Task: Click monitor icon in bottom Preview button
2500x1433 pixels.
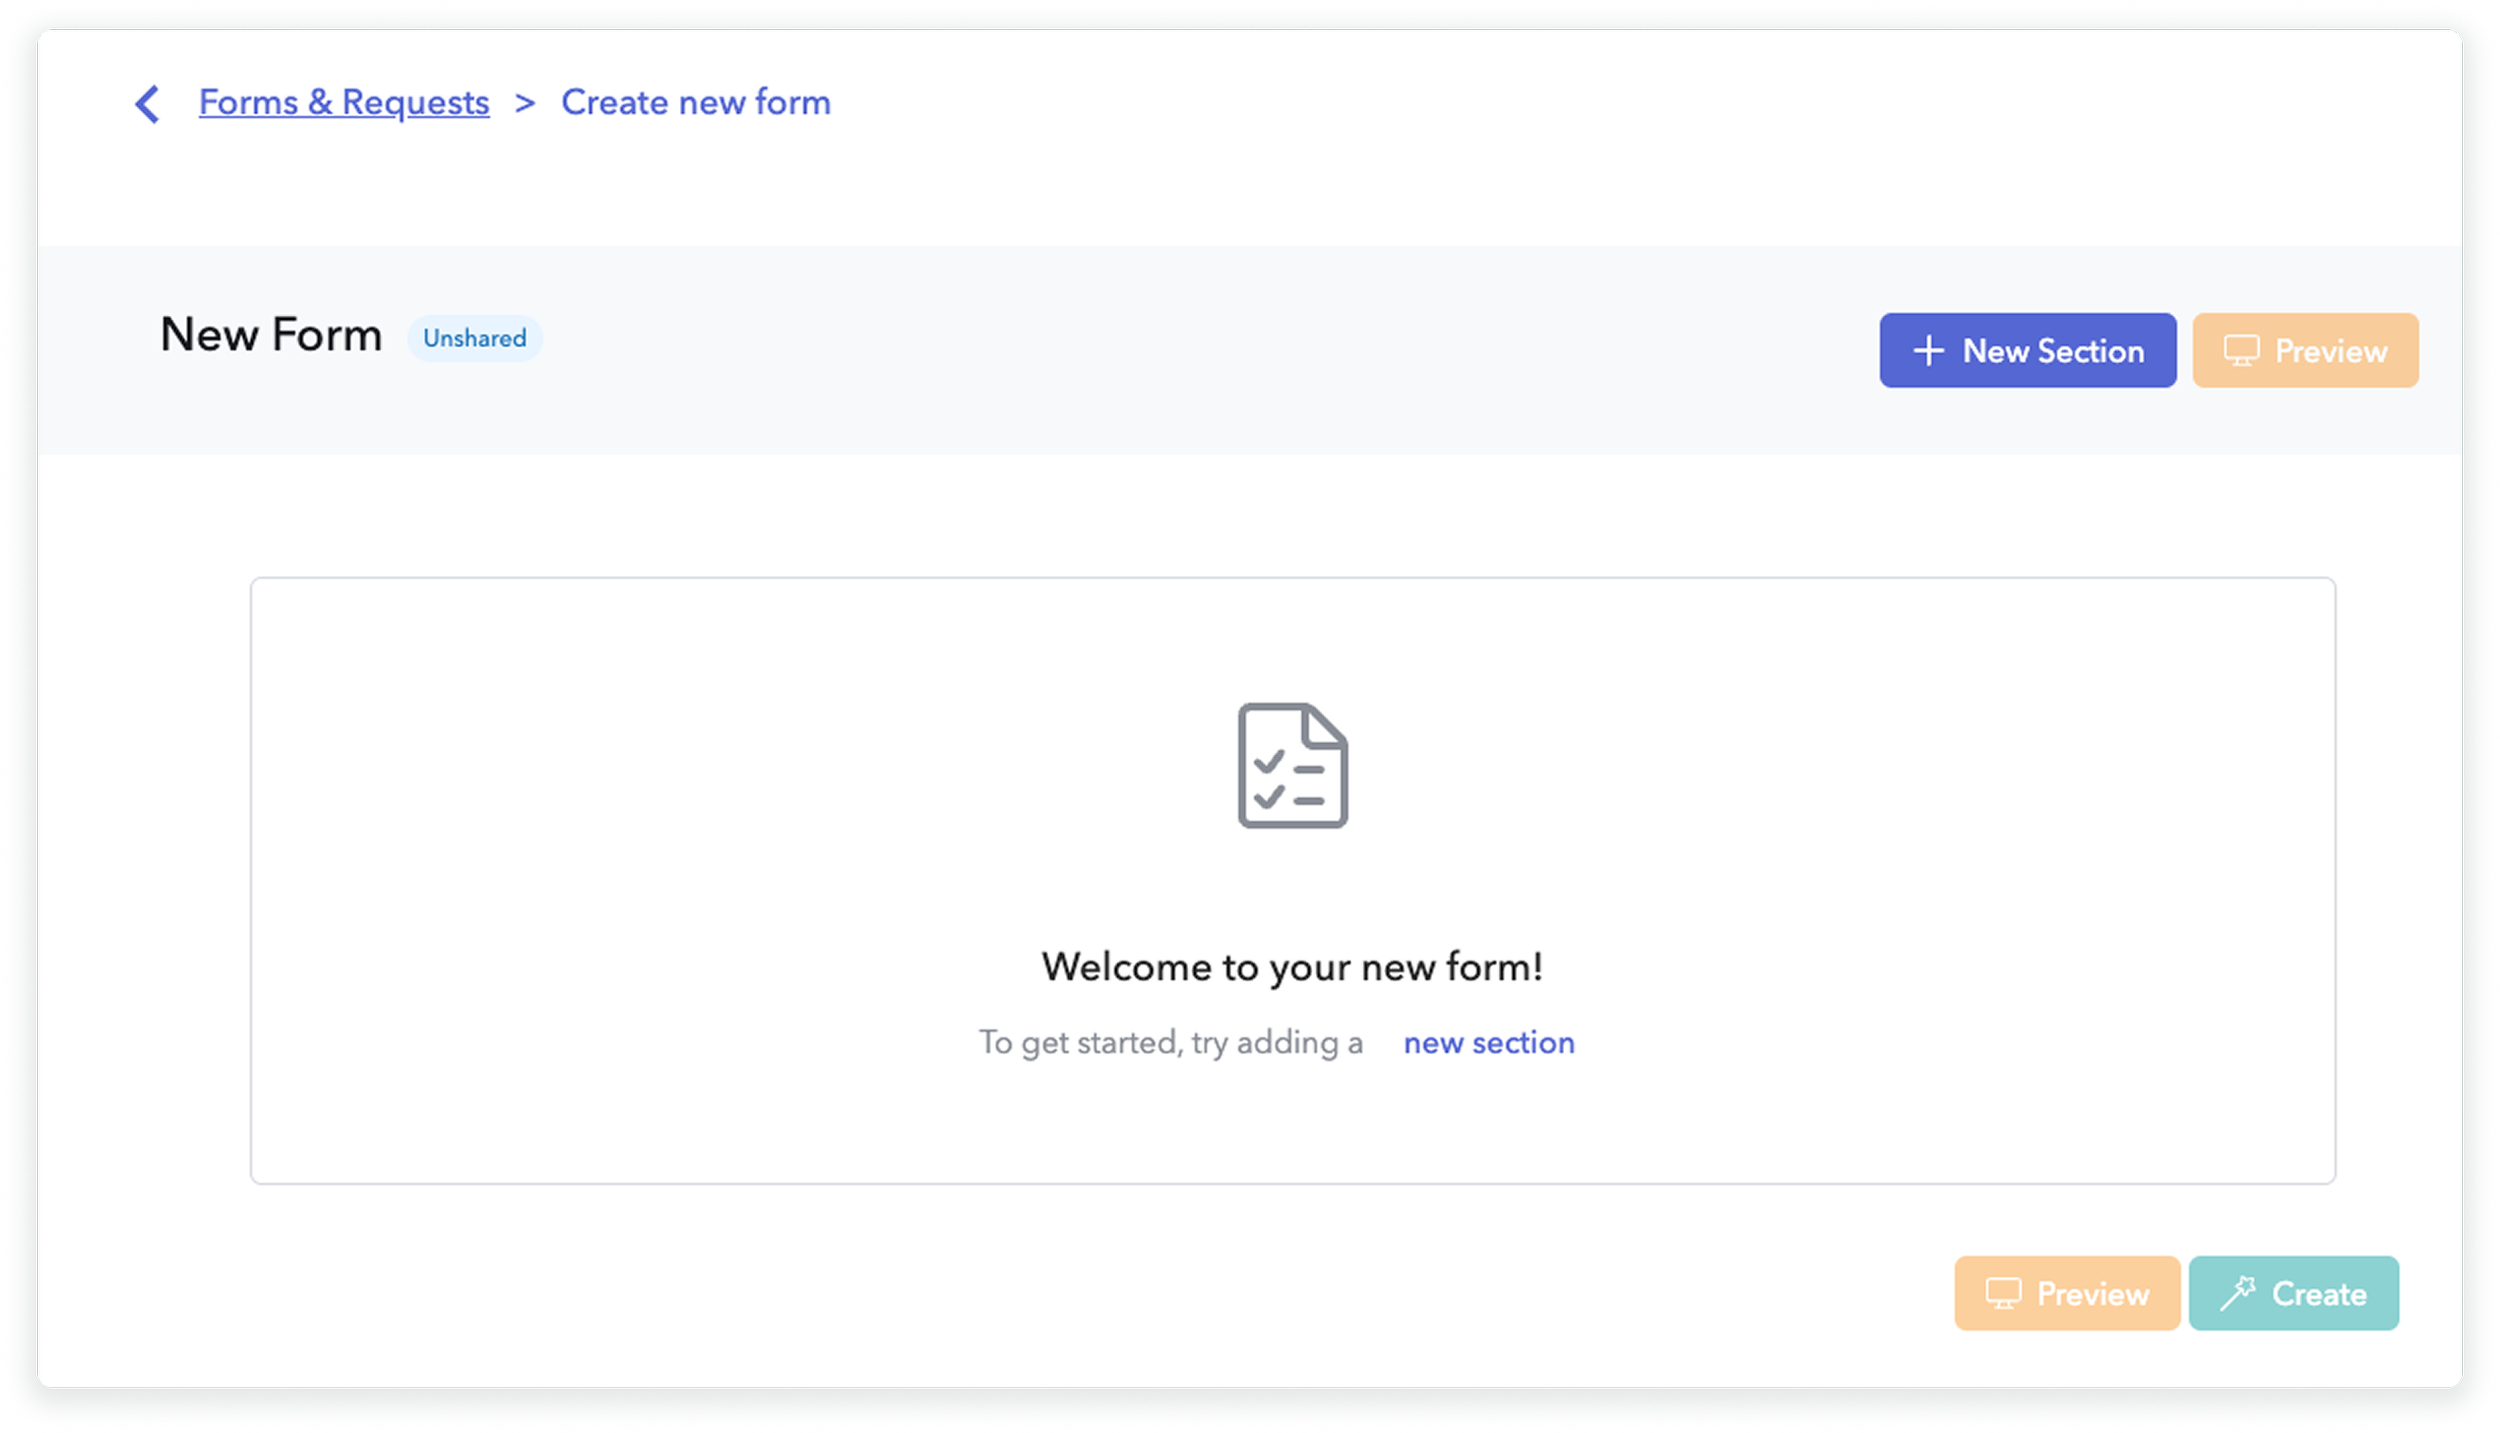Action: pyautogui.click(x=2003, y=1294)
